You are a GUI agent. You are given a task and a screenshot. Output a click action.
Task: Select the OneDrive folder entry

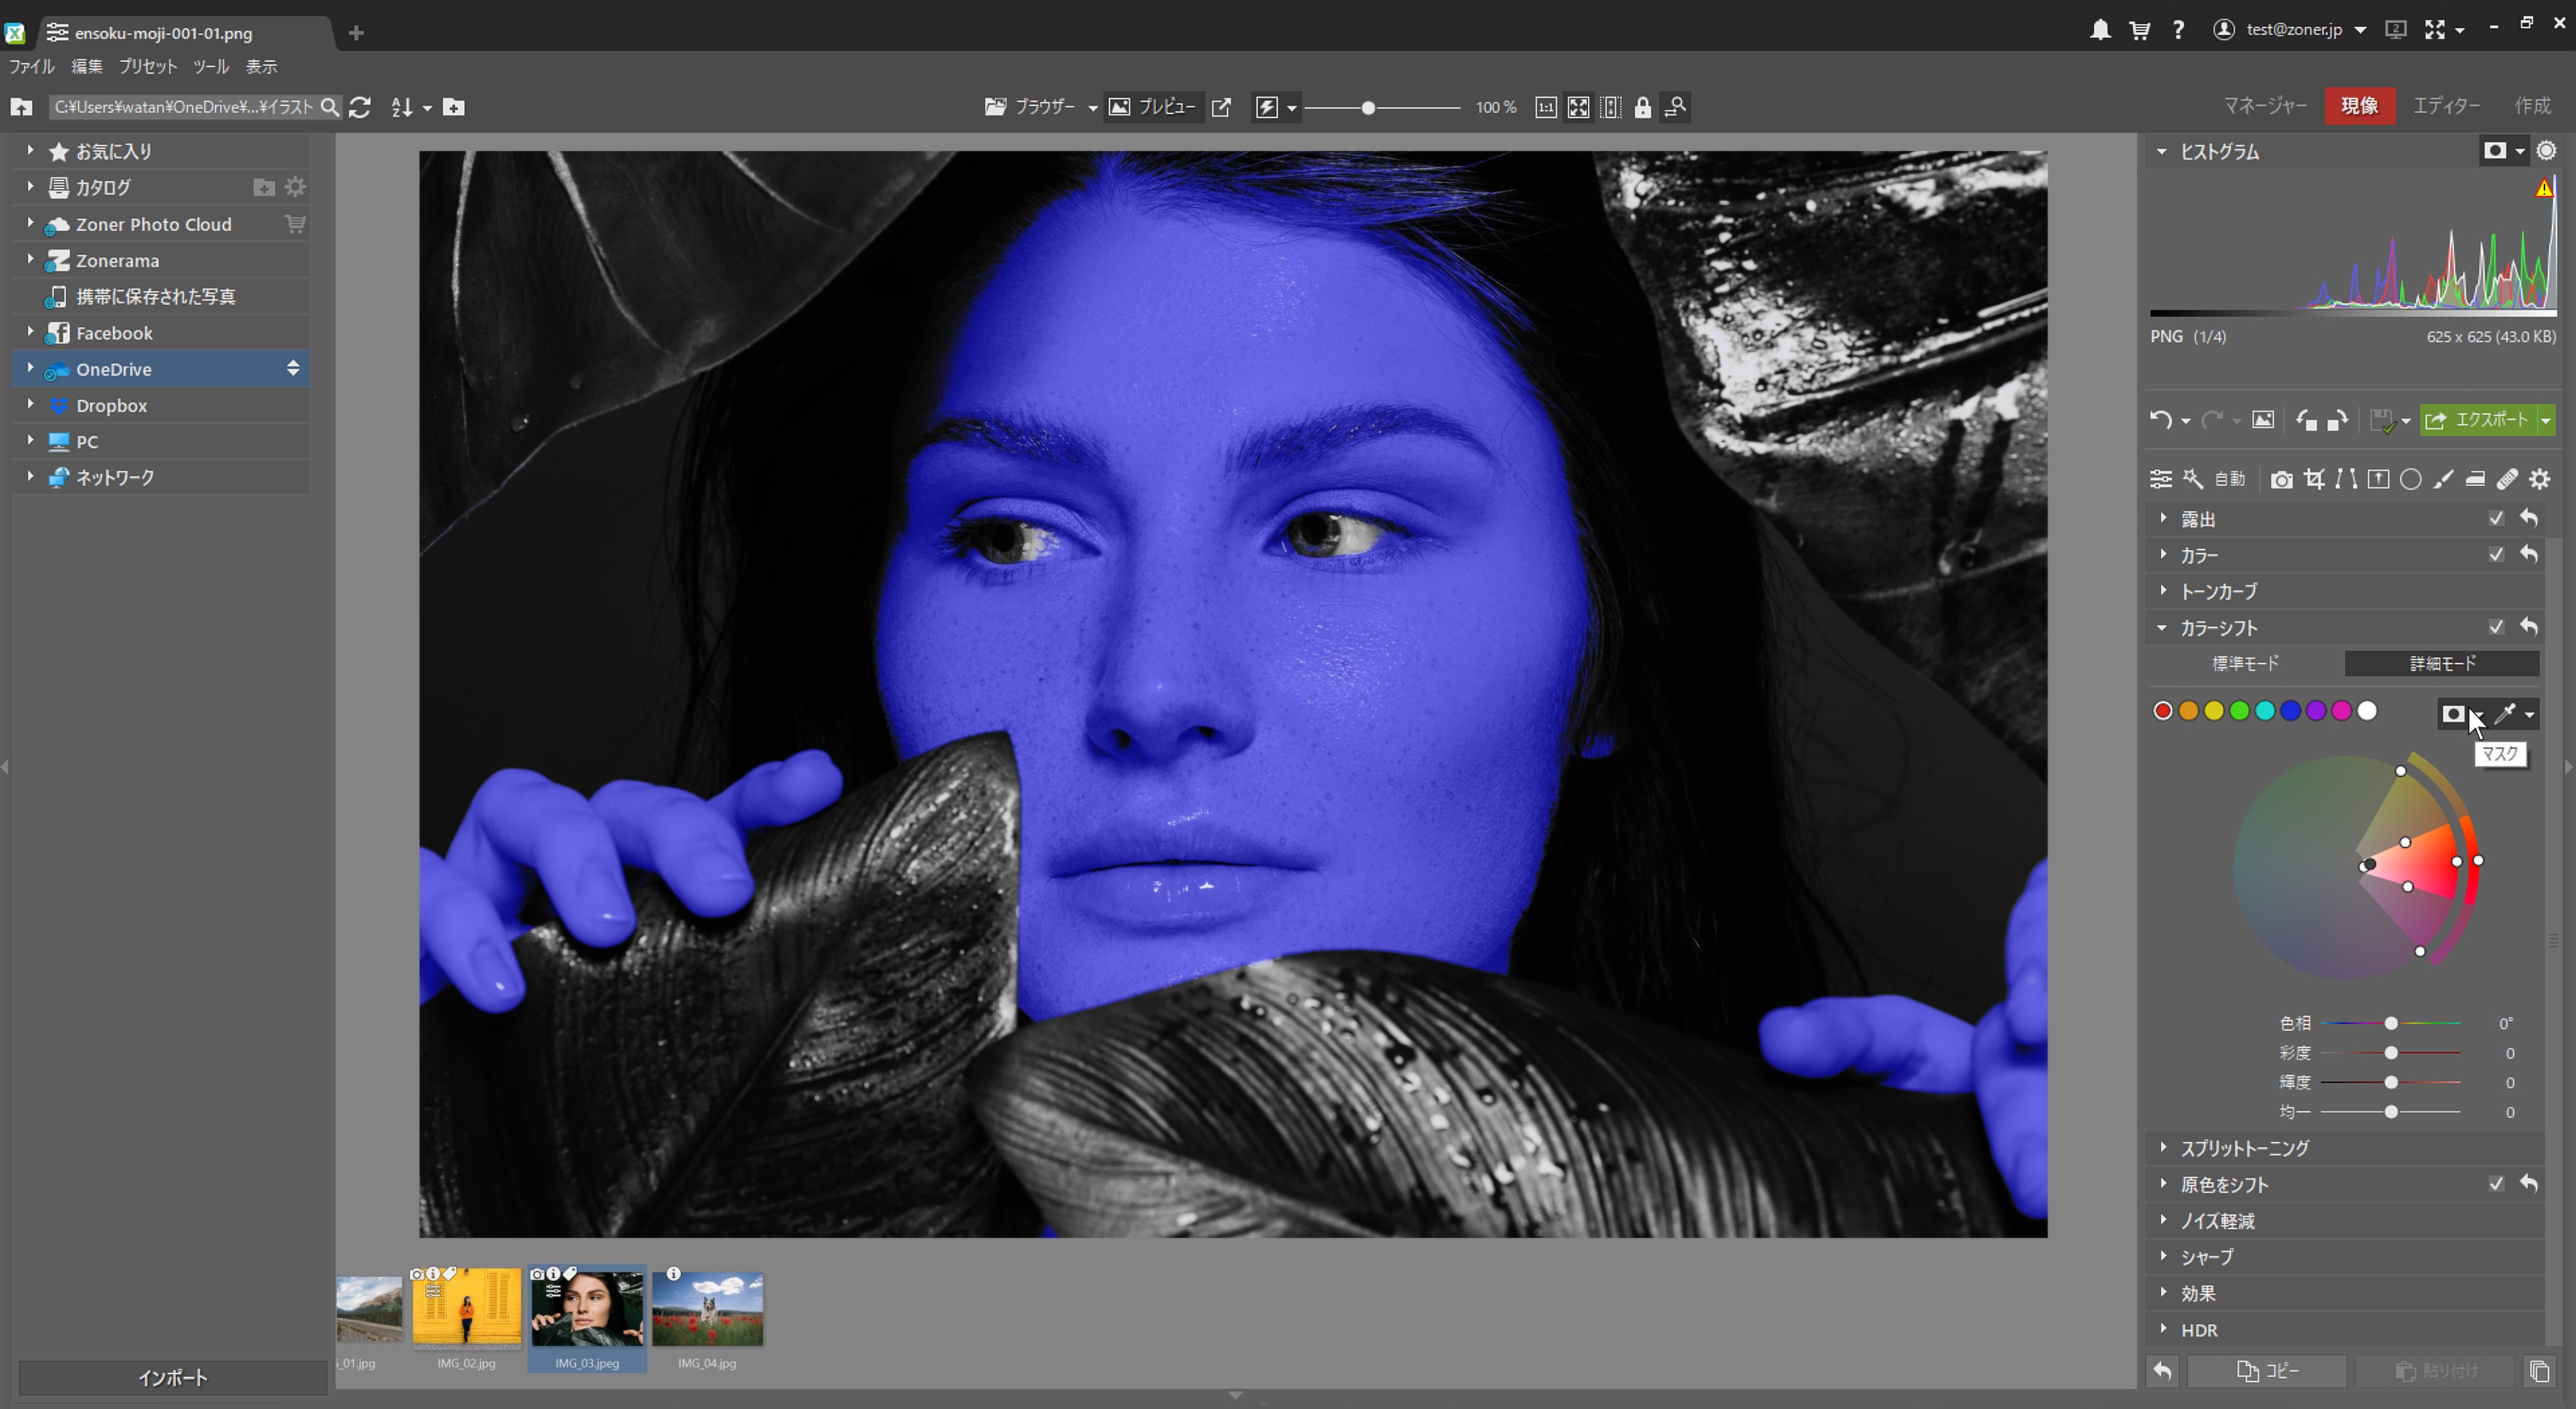(160, 369)
